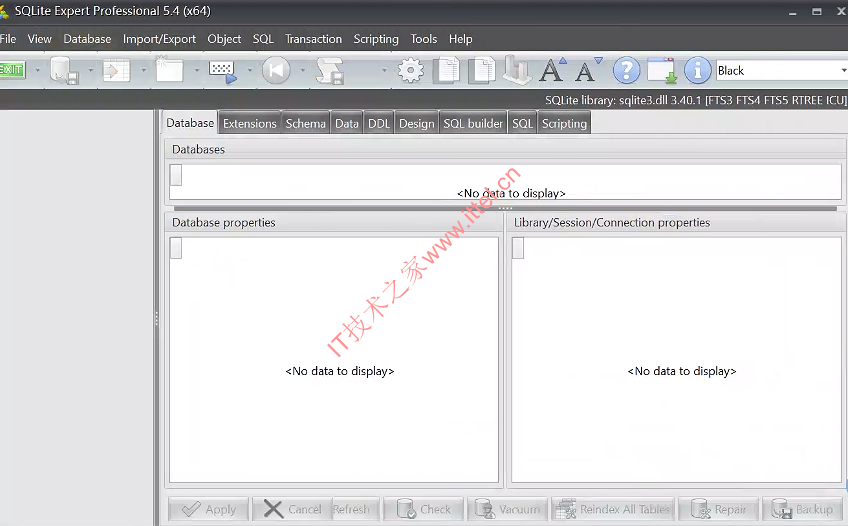
Task: Click the Database properties grid indicator cell
Action: click(176, 248)
